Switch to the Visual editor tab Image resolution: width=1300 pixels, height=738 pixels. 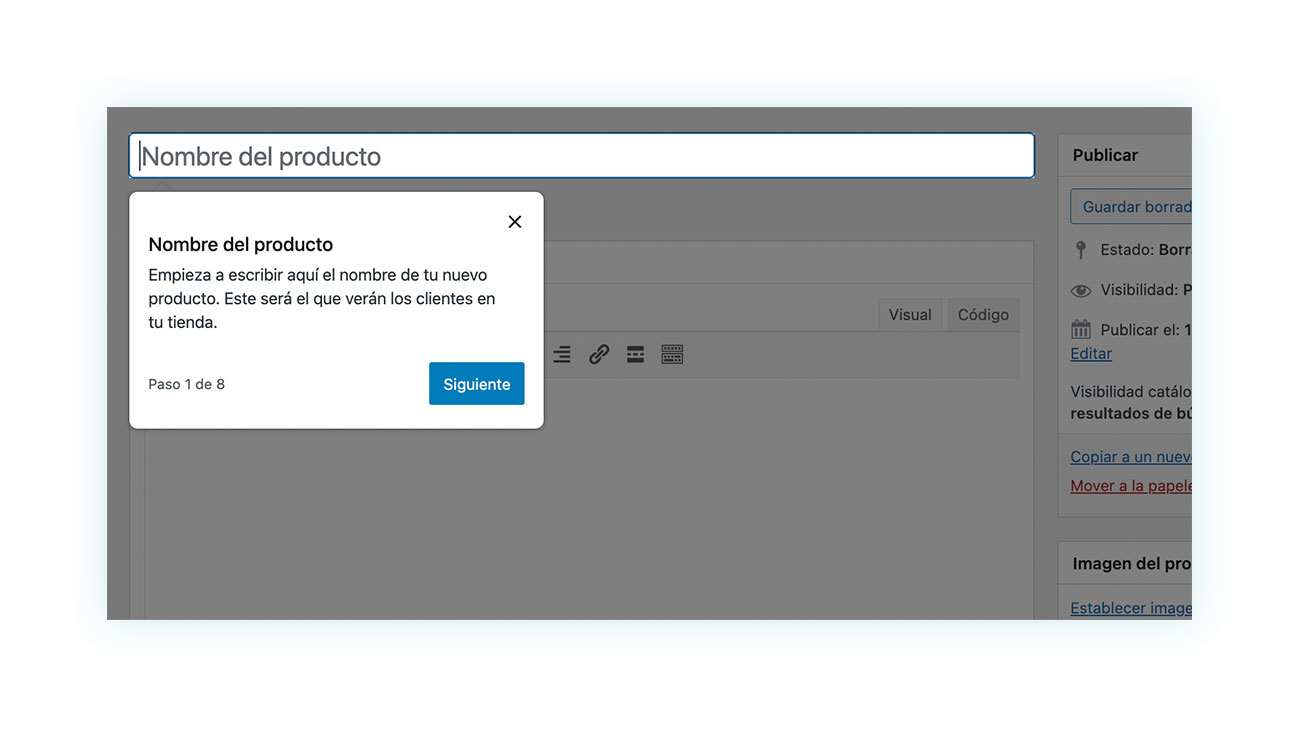[909, 315]
